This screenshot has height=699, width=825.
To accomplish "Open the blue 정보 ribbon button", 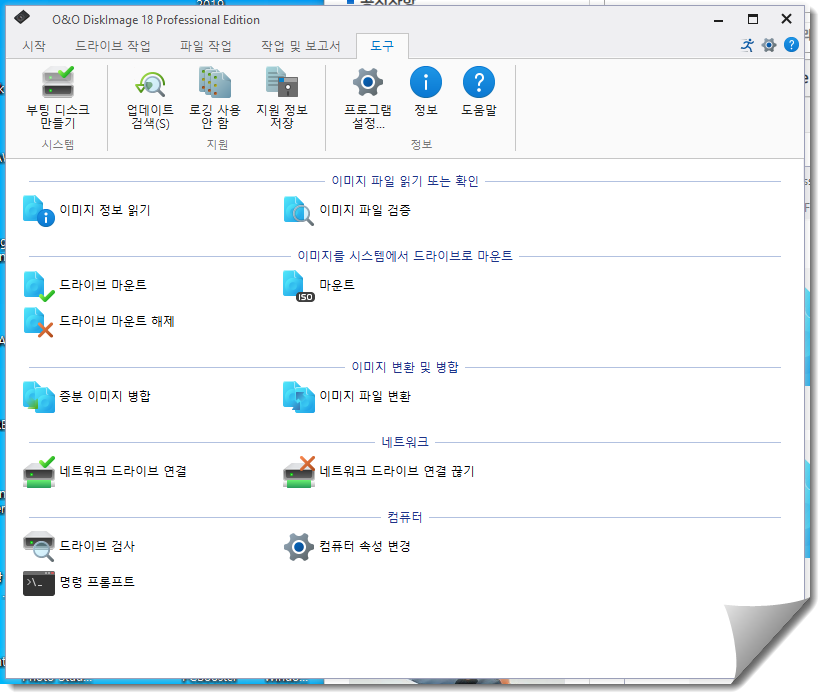I will coord(426,92).
